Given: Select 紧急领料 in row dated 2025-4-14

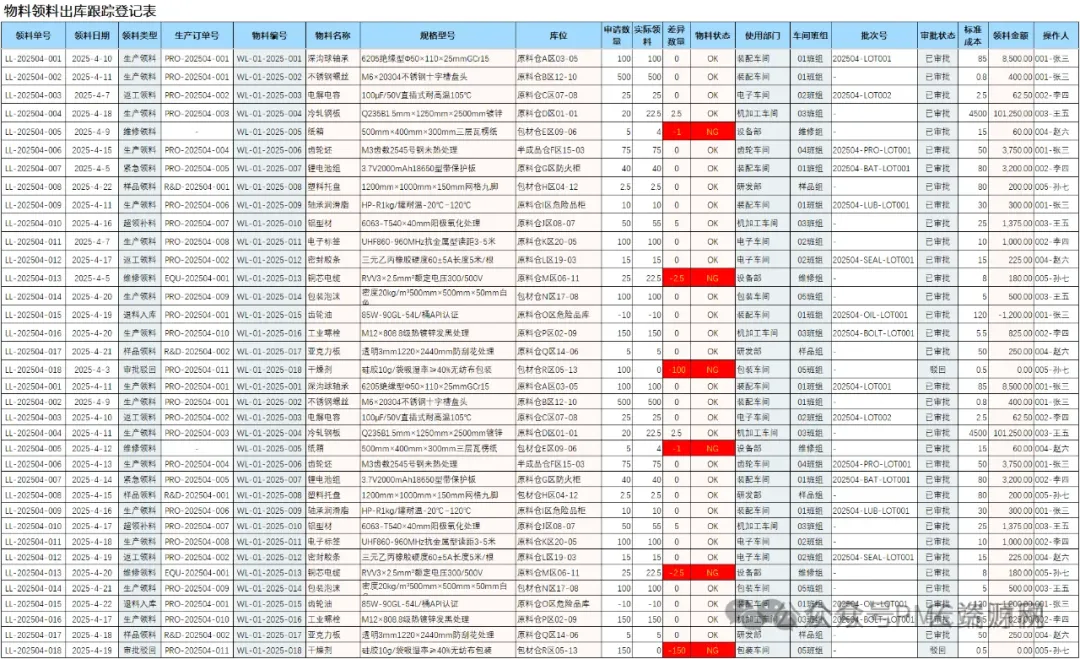Looking at the screenshot, I should tap(139, 479).
